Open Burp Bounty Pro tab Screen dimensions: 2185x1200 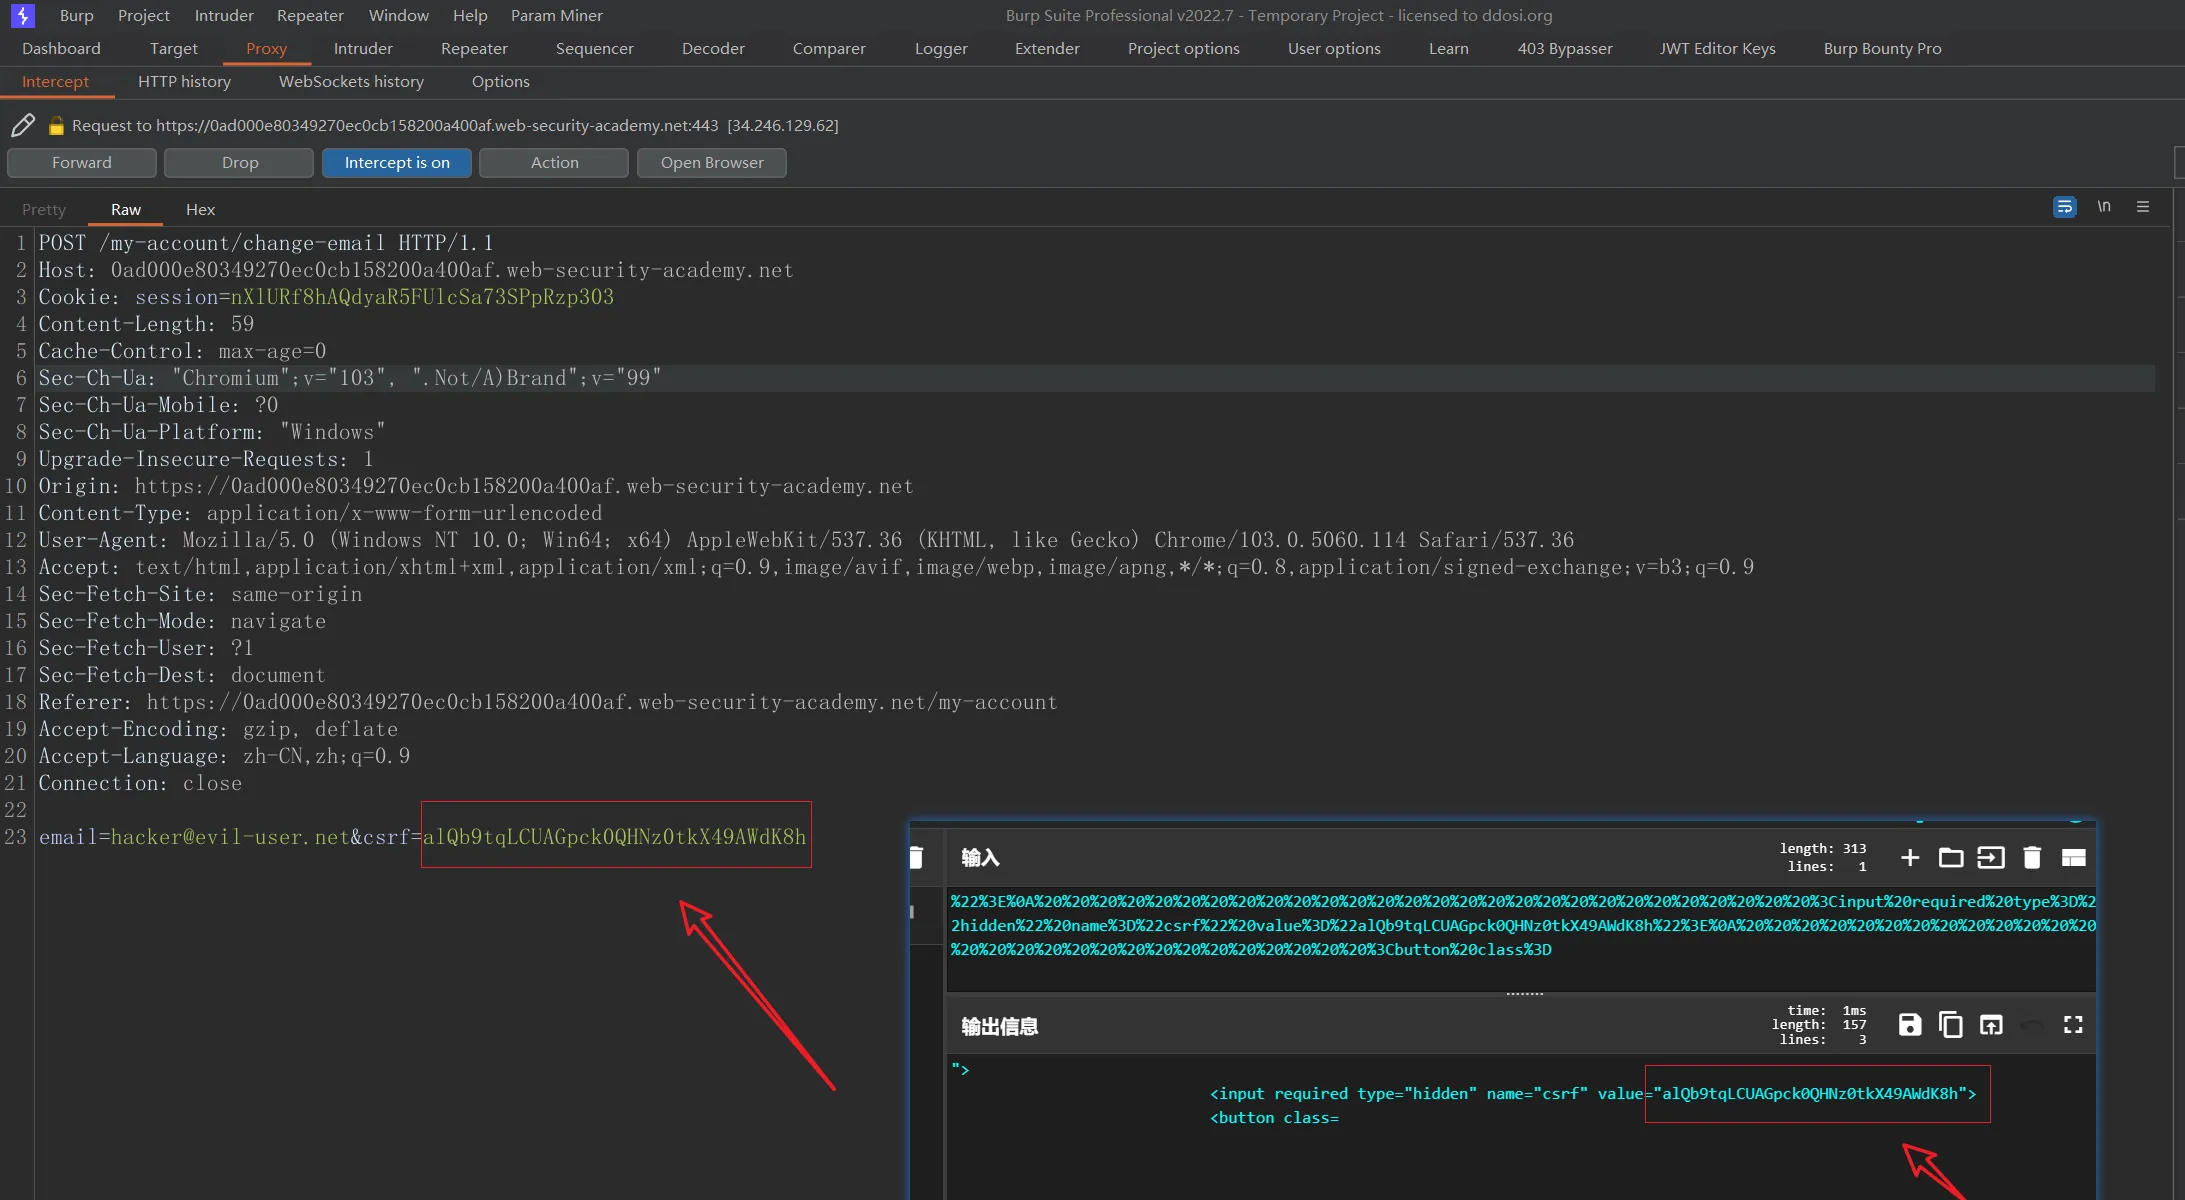tap(1882, 48)
